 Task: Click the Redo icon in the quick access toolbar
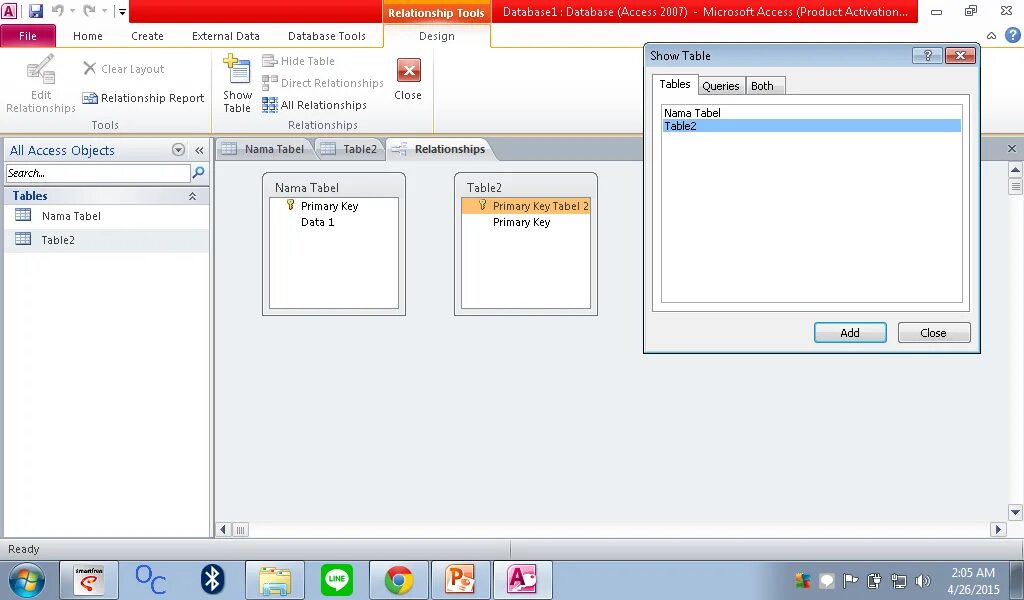[89, 10]
